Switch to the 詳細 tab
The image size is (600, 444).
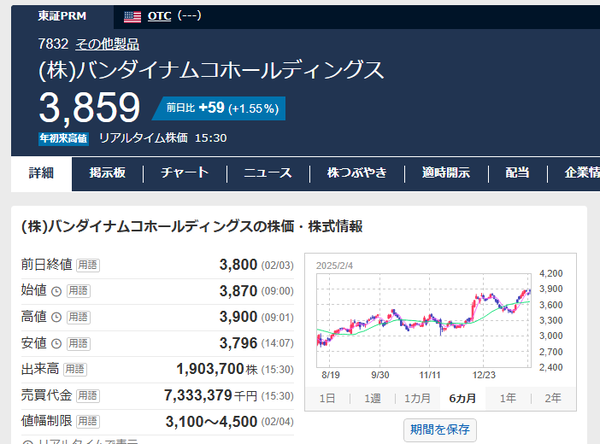41,173
